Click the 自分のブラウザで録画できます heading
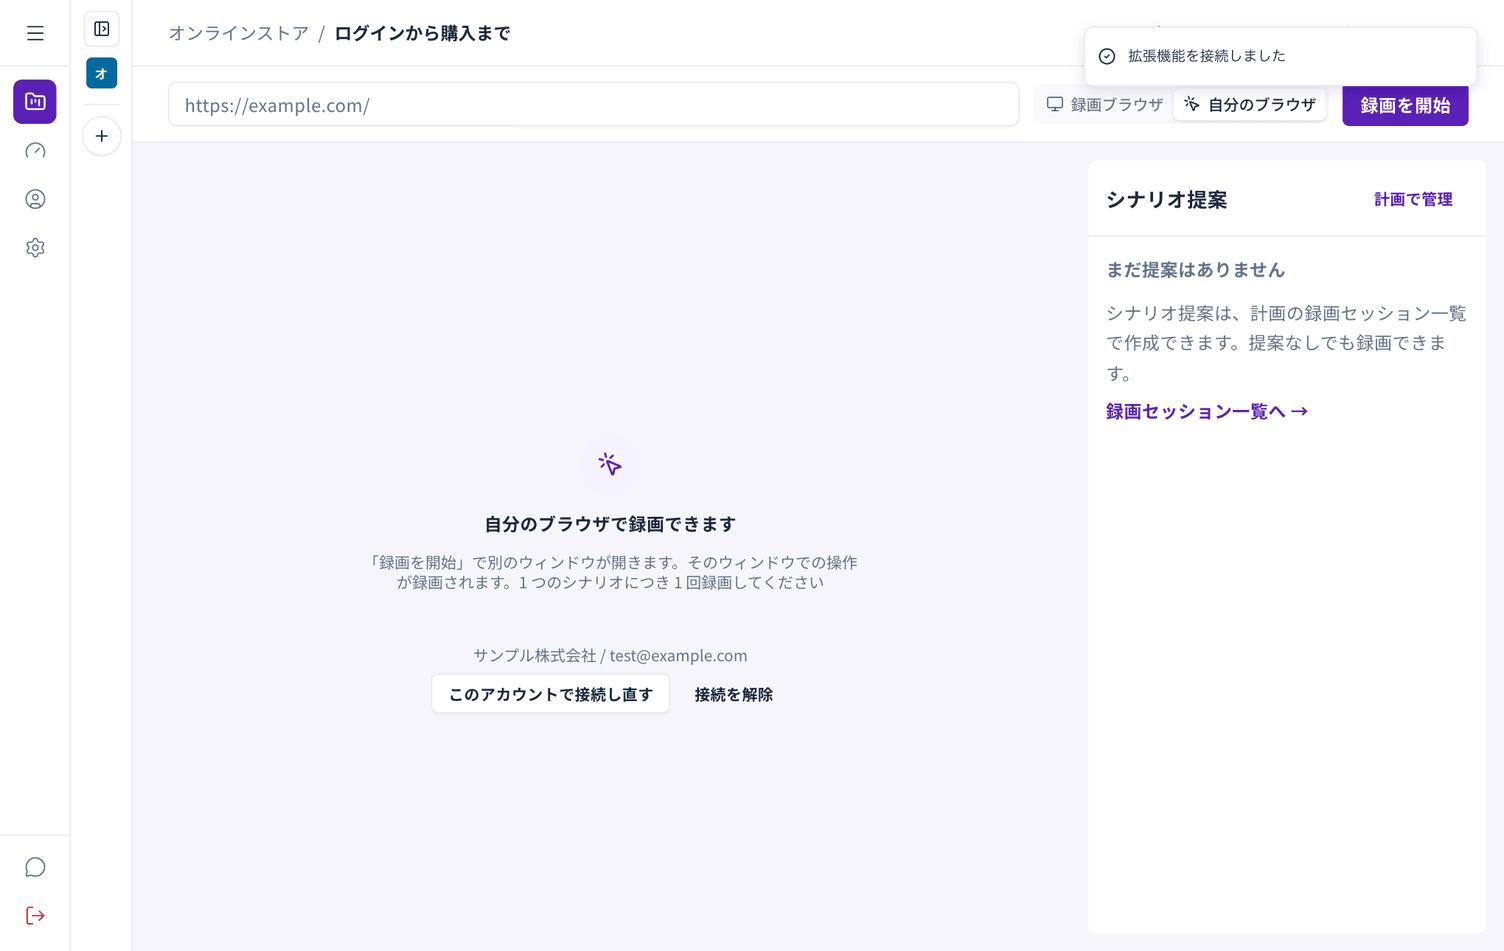This screenshot has width=1504, height=951. [x=610, y=524]
